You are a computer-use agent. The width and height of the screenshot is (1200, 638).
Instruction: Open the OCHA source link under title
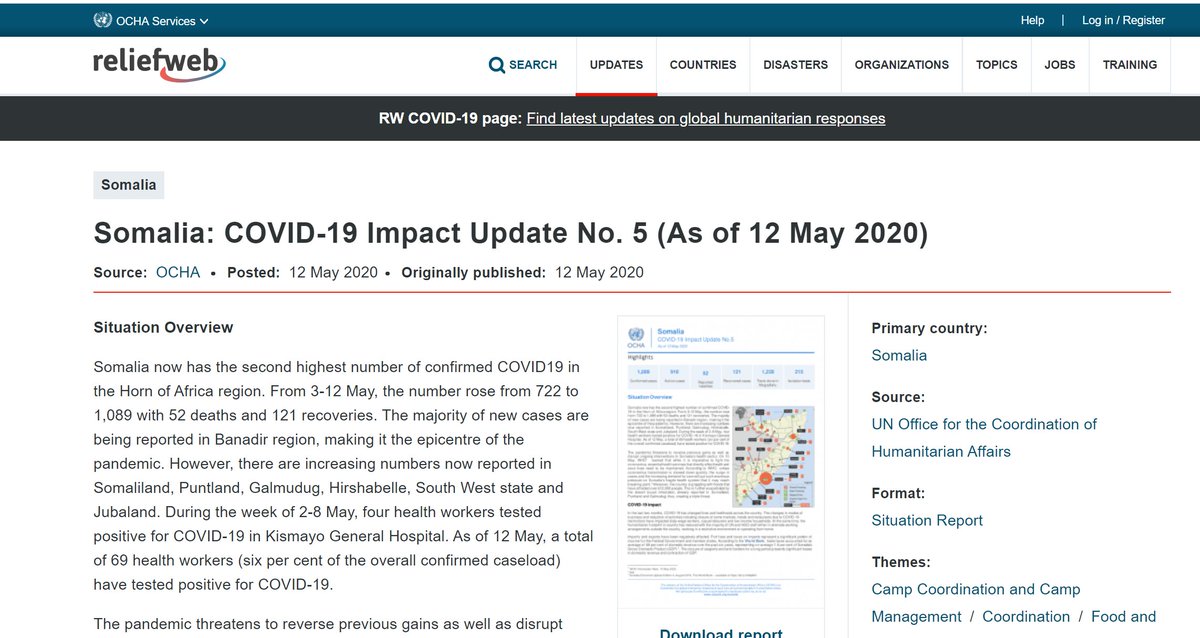(178, 272)
